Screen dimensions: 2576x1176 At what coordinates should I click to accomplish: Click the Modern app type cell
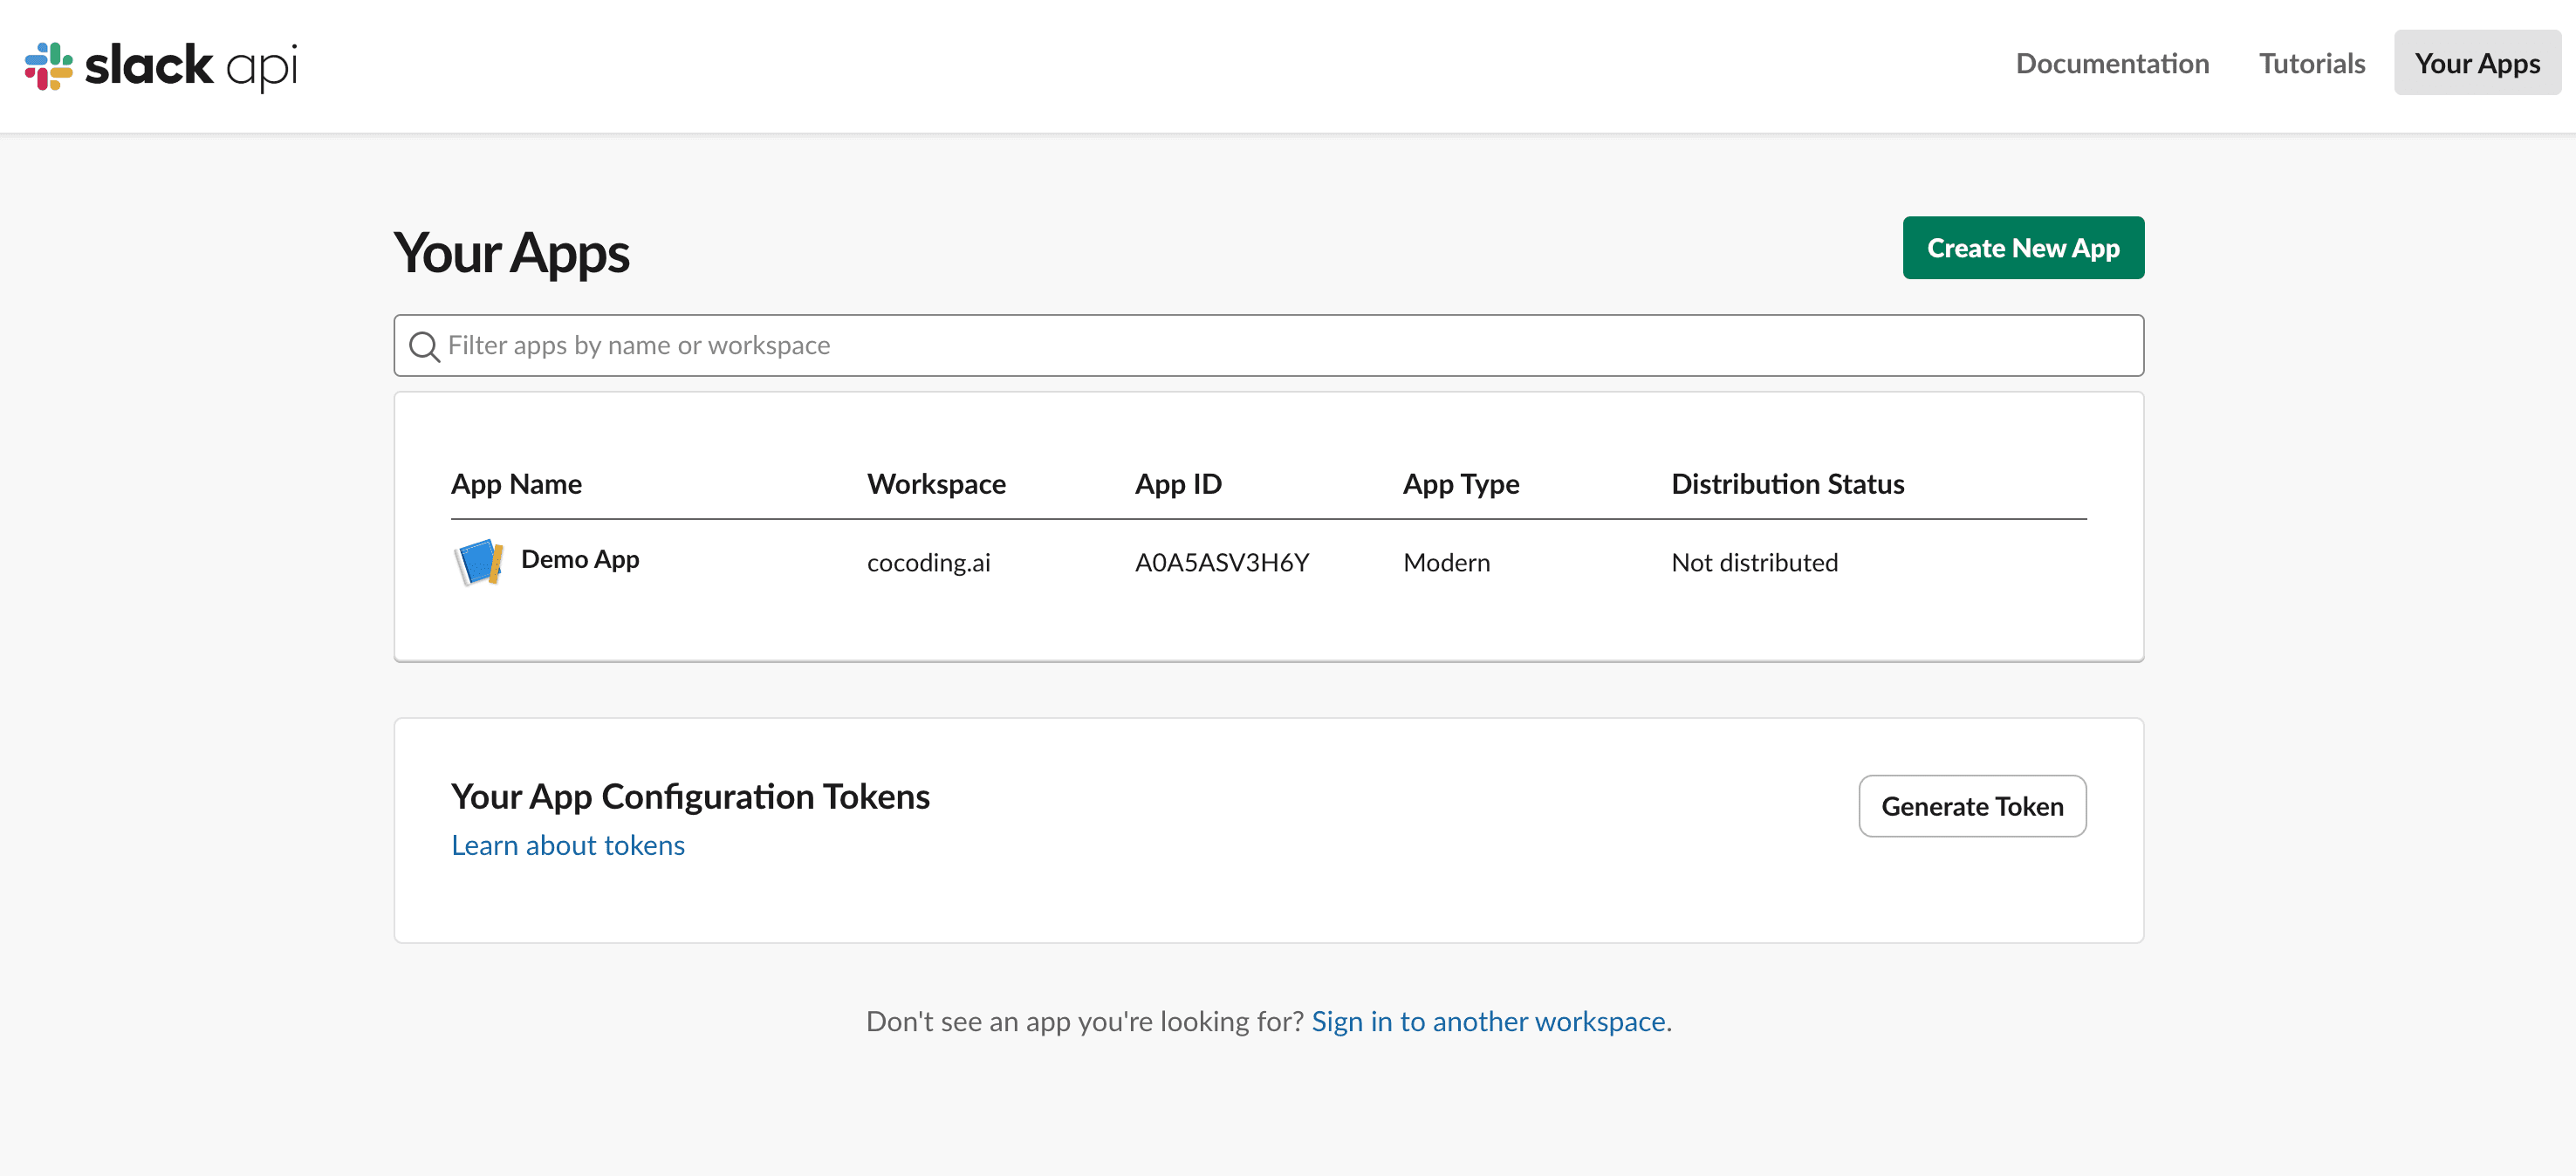coord(1447,562)
